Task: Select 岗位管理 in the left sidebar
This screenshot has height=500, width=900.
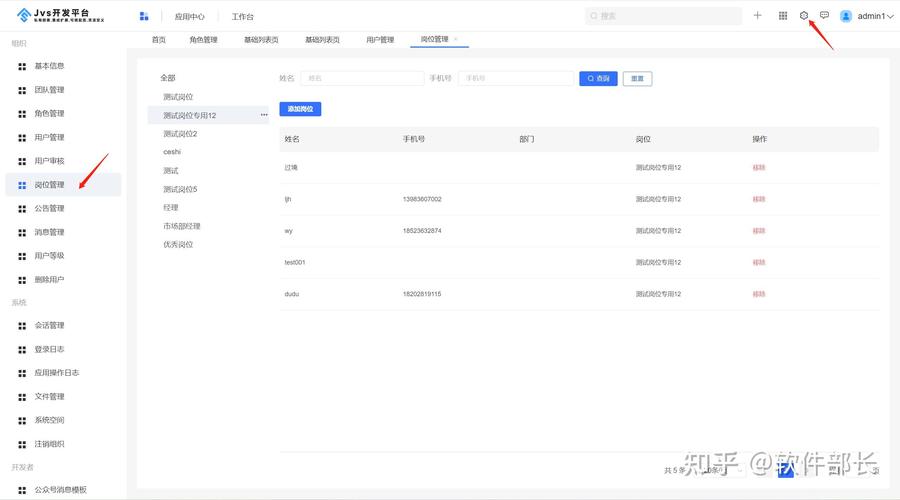Action: 63,185
